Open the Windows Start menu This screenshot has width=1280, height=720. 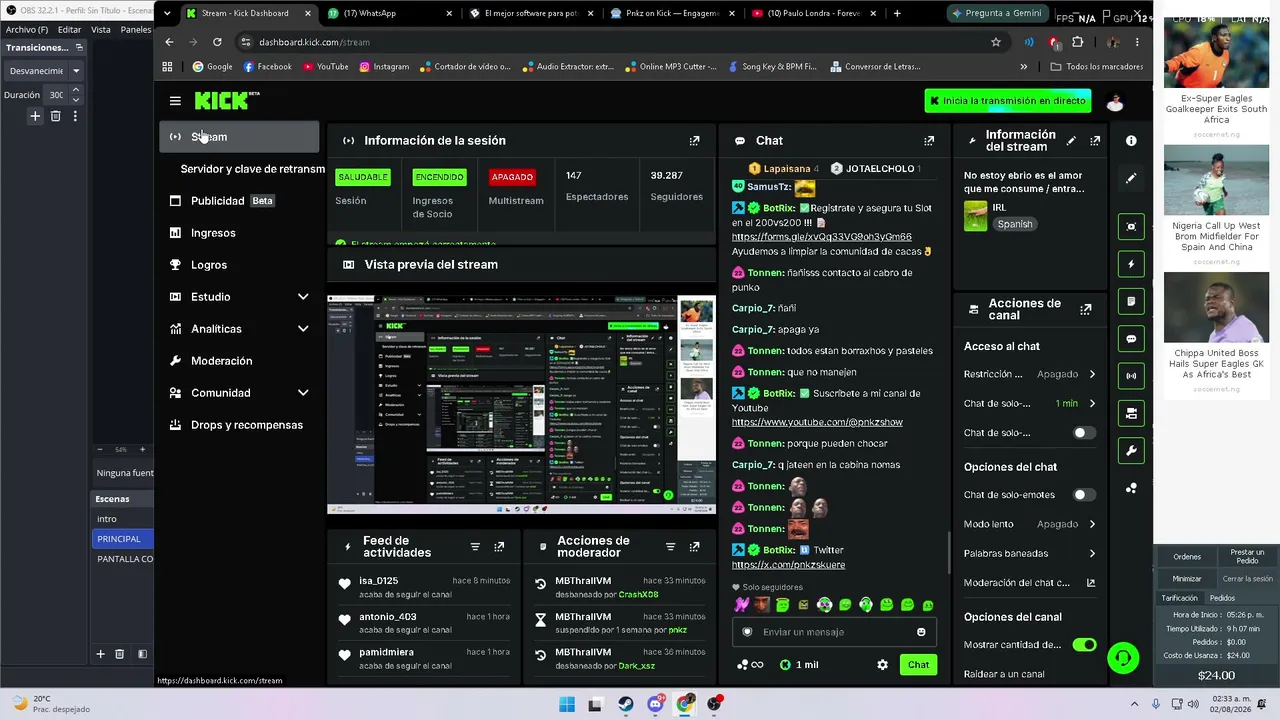(566, 704)
